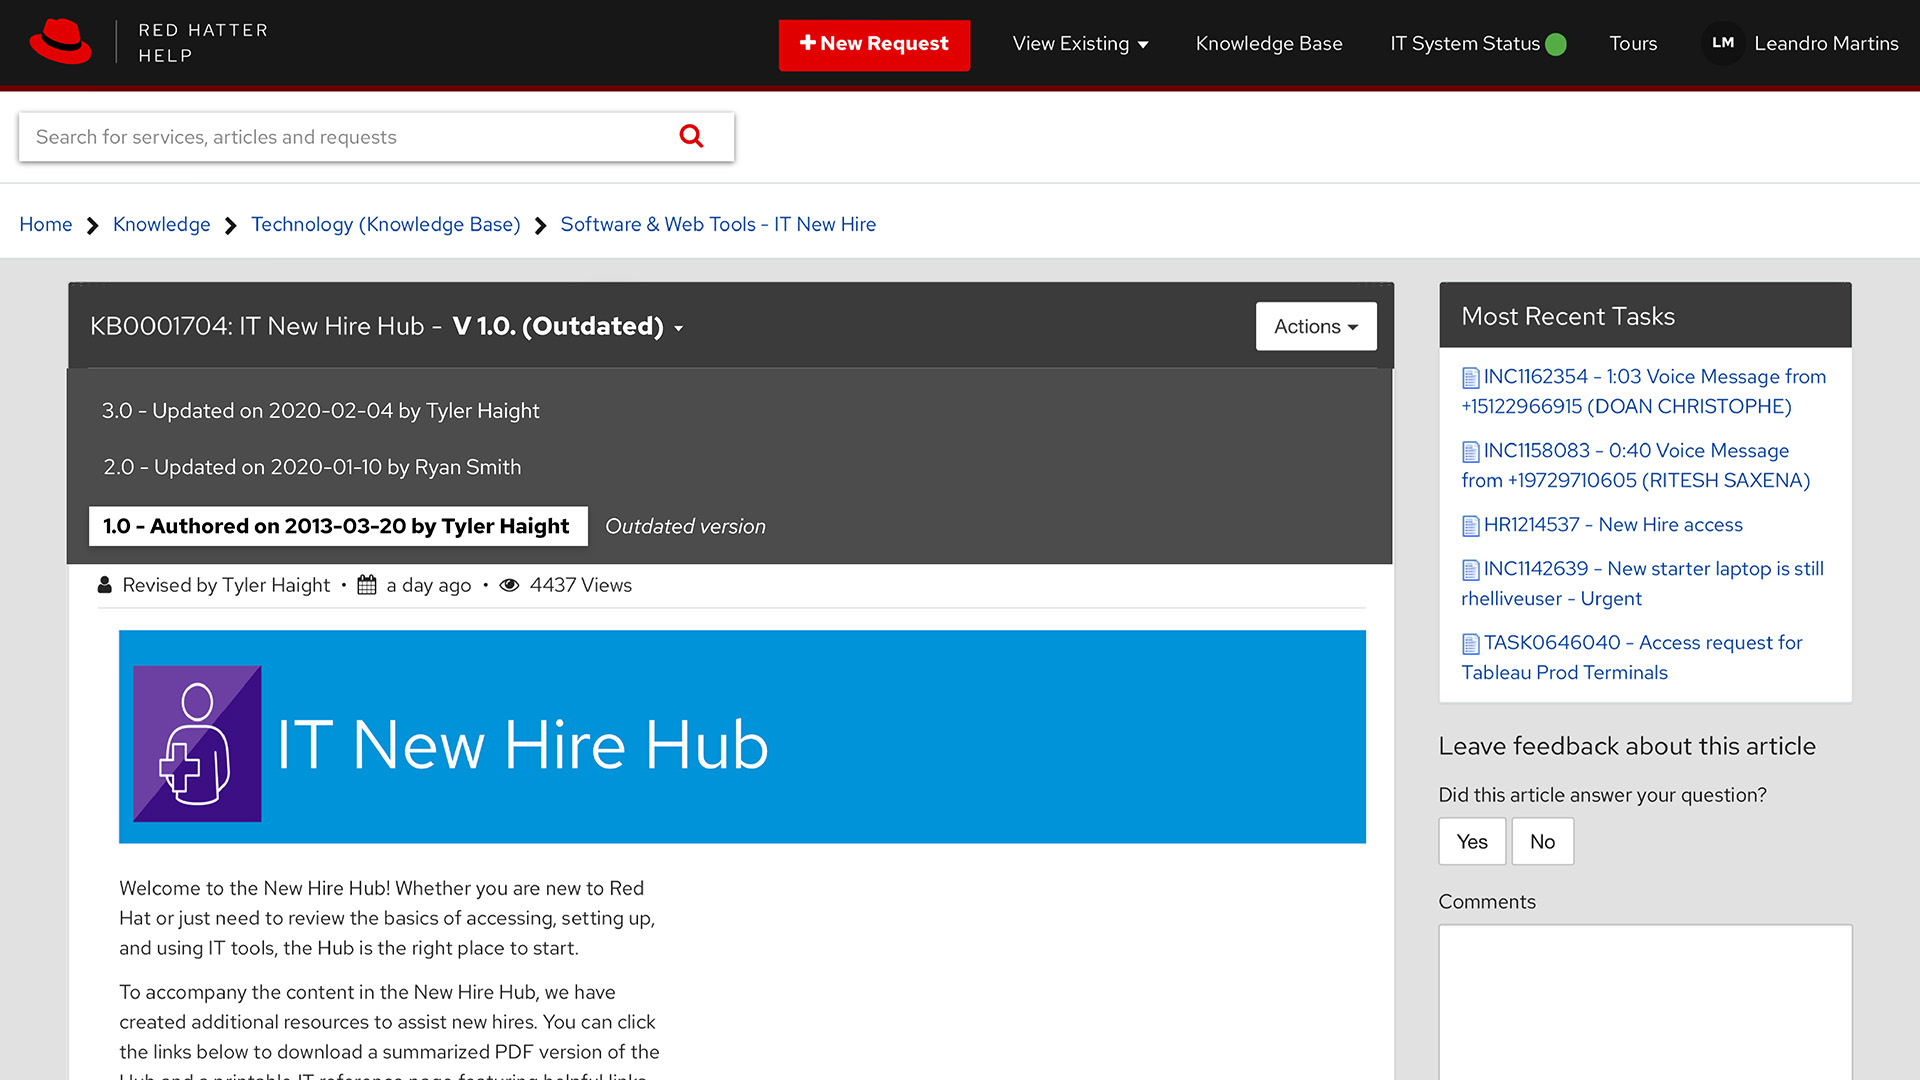Click the Red Hat logo icon
1920x1080 pixels.
(60, 42)
